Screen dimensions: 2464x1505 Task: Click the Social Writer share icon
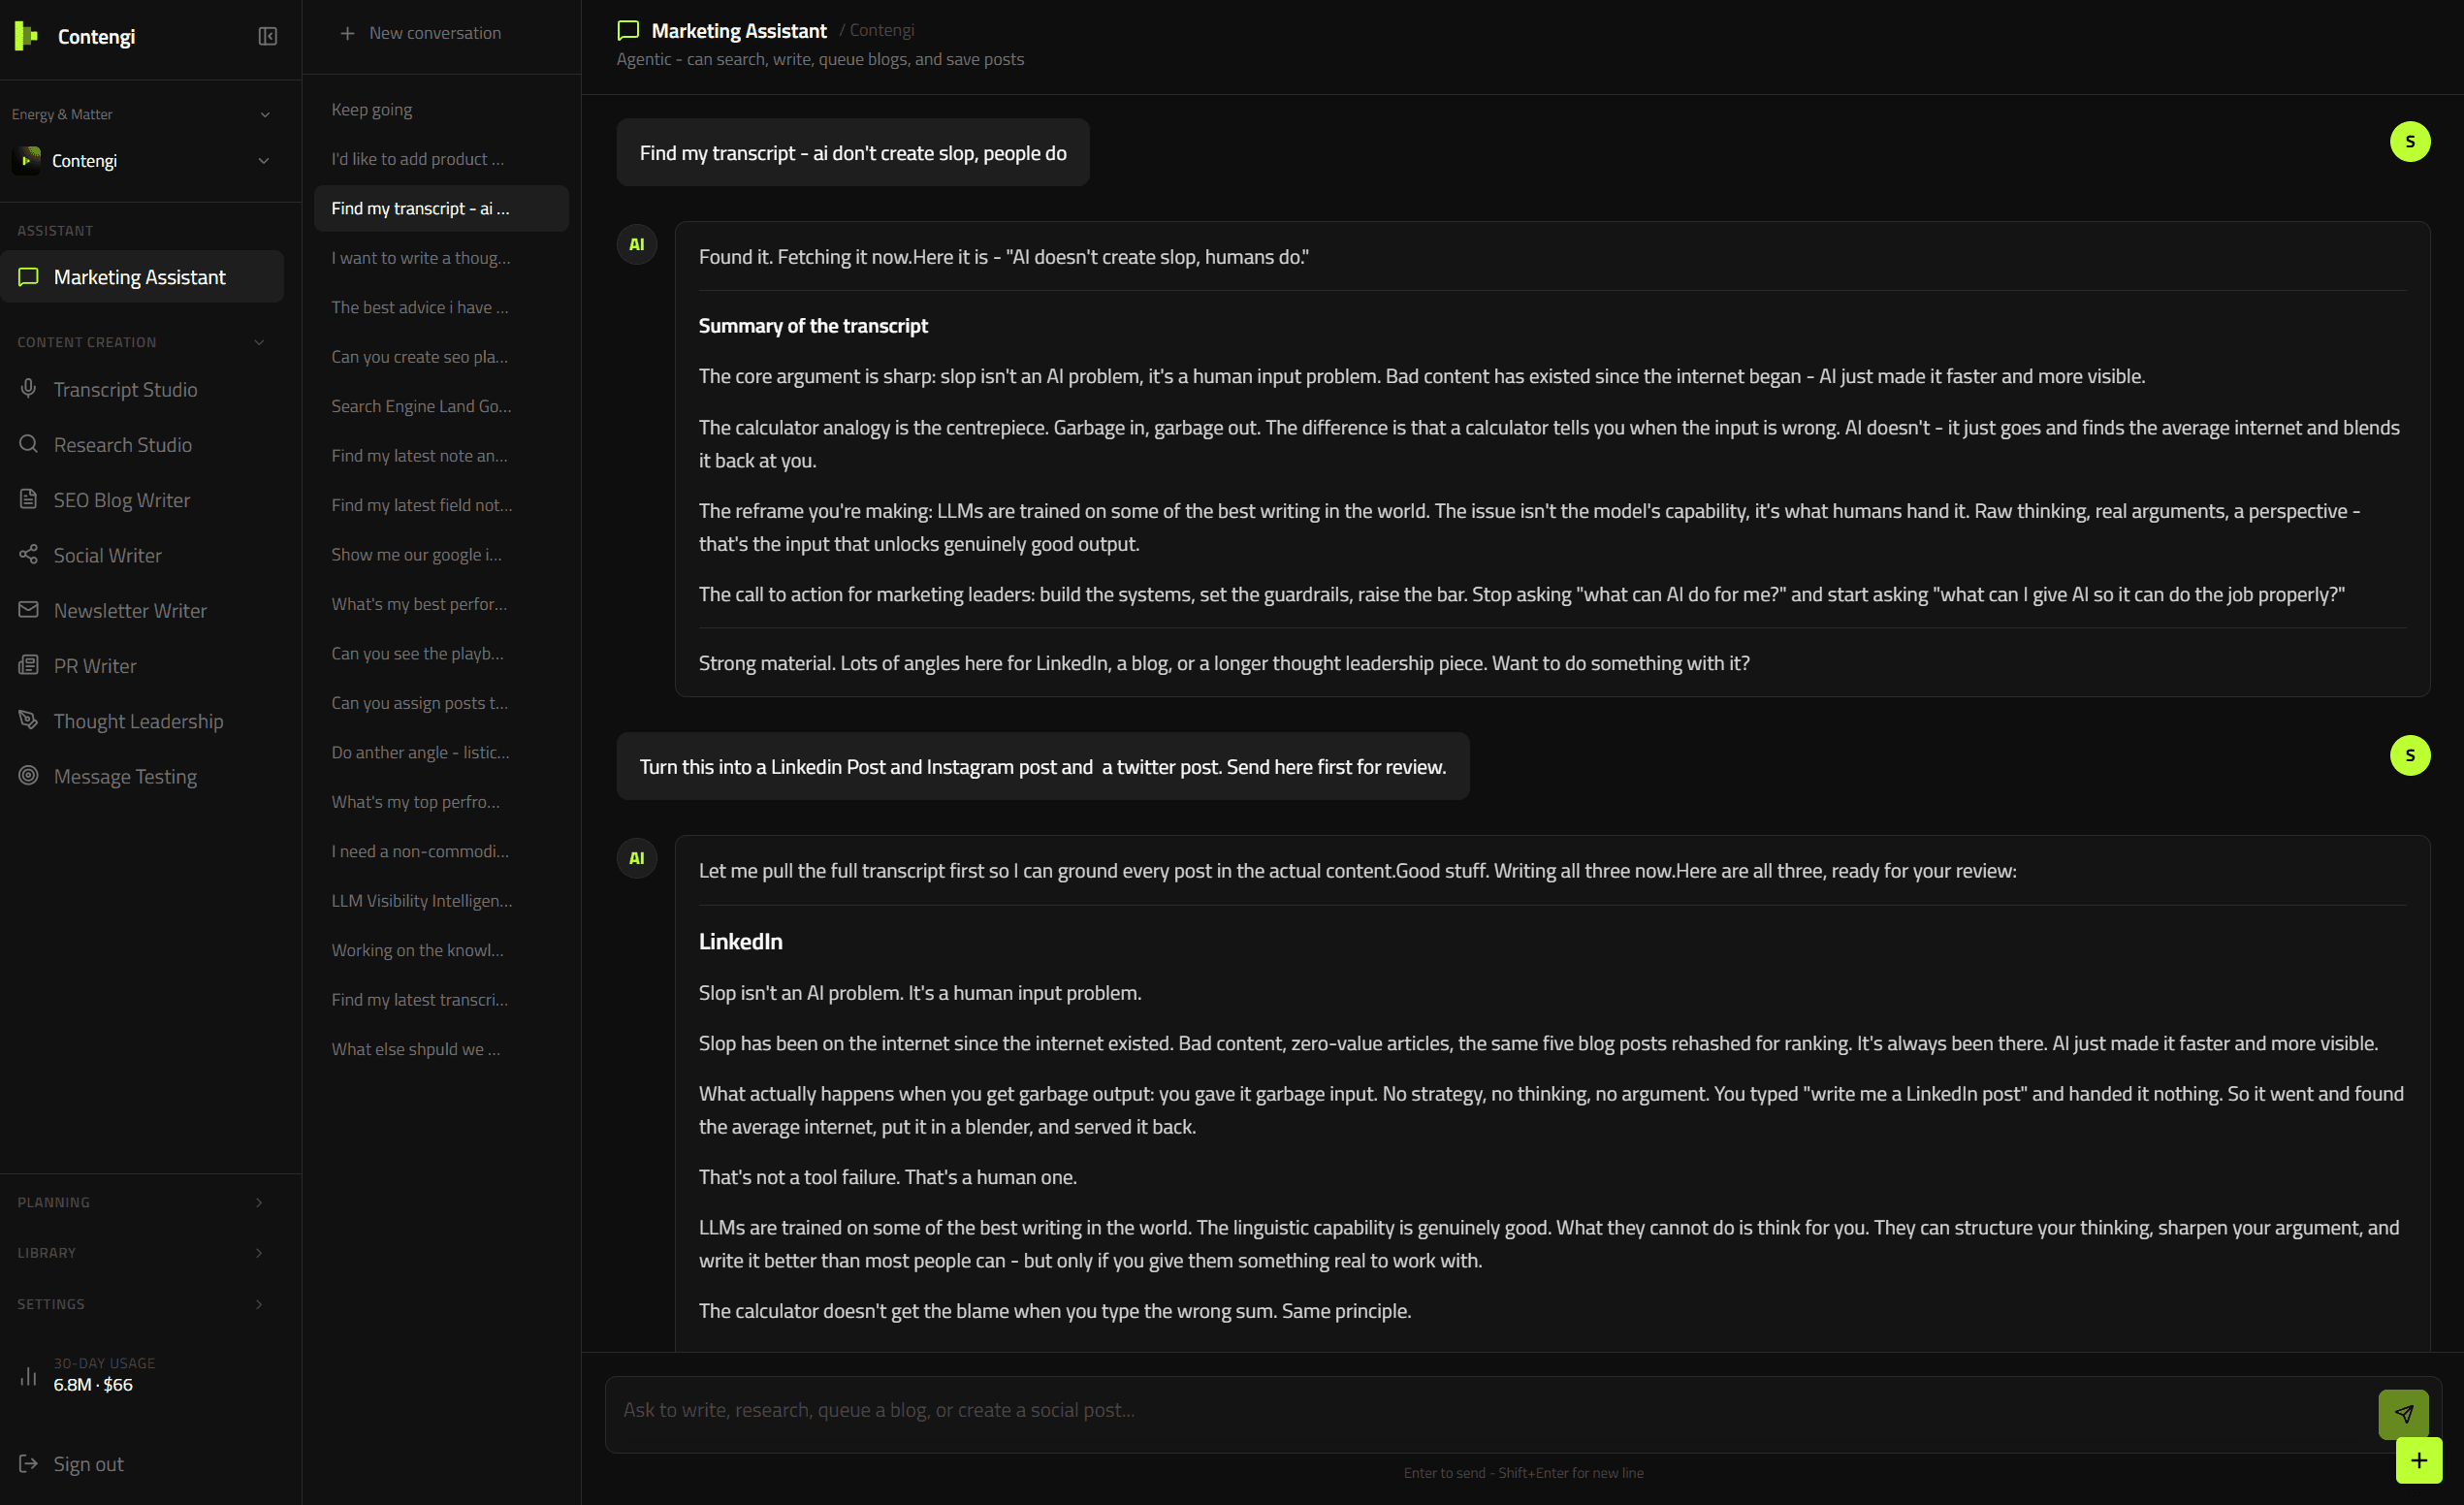coord(29,555)
